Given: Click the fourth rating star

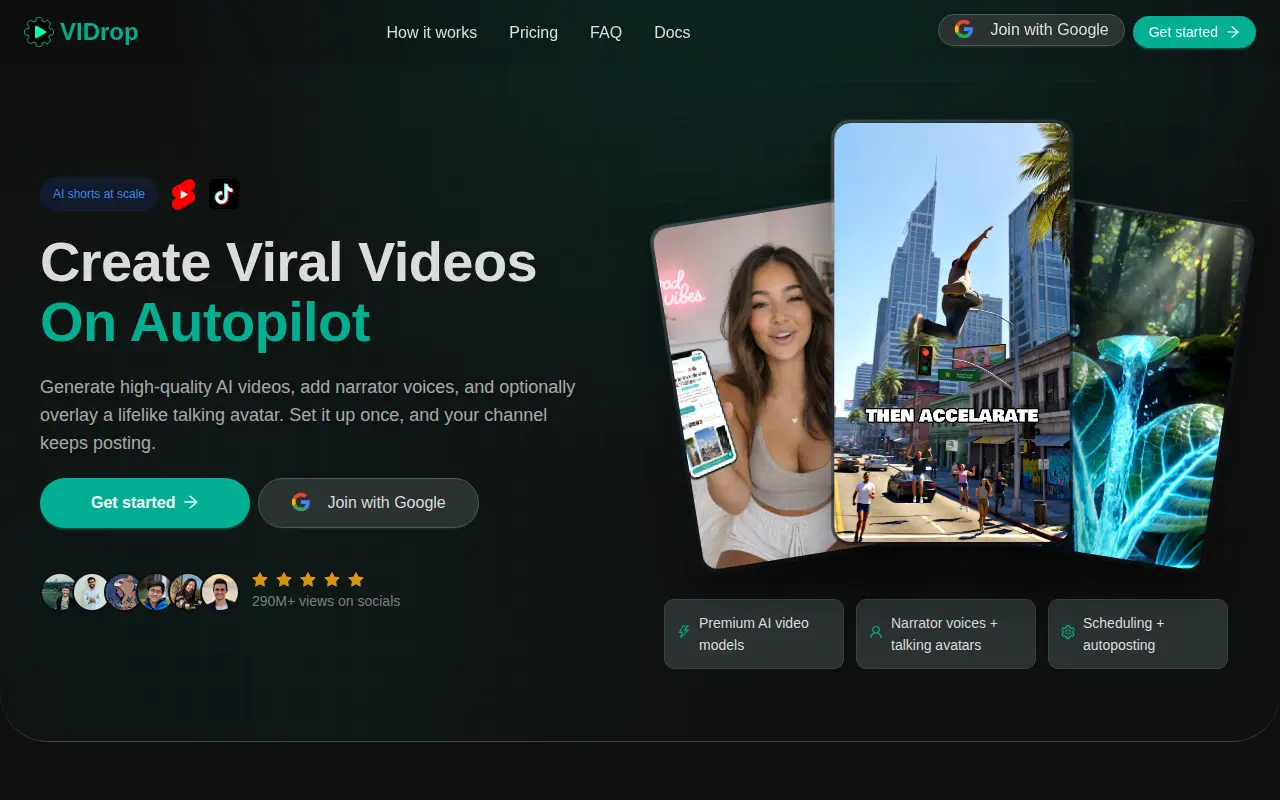Looking at the screenshot, I should coord(332,579).
